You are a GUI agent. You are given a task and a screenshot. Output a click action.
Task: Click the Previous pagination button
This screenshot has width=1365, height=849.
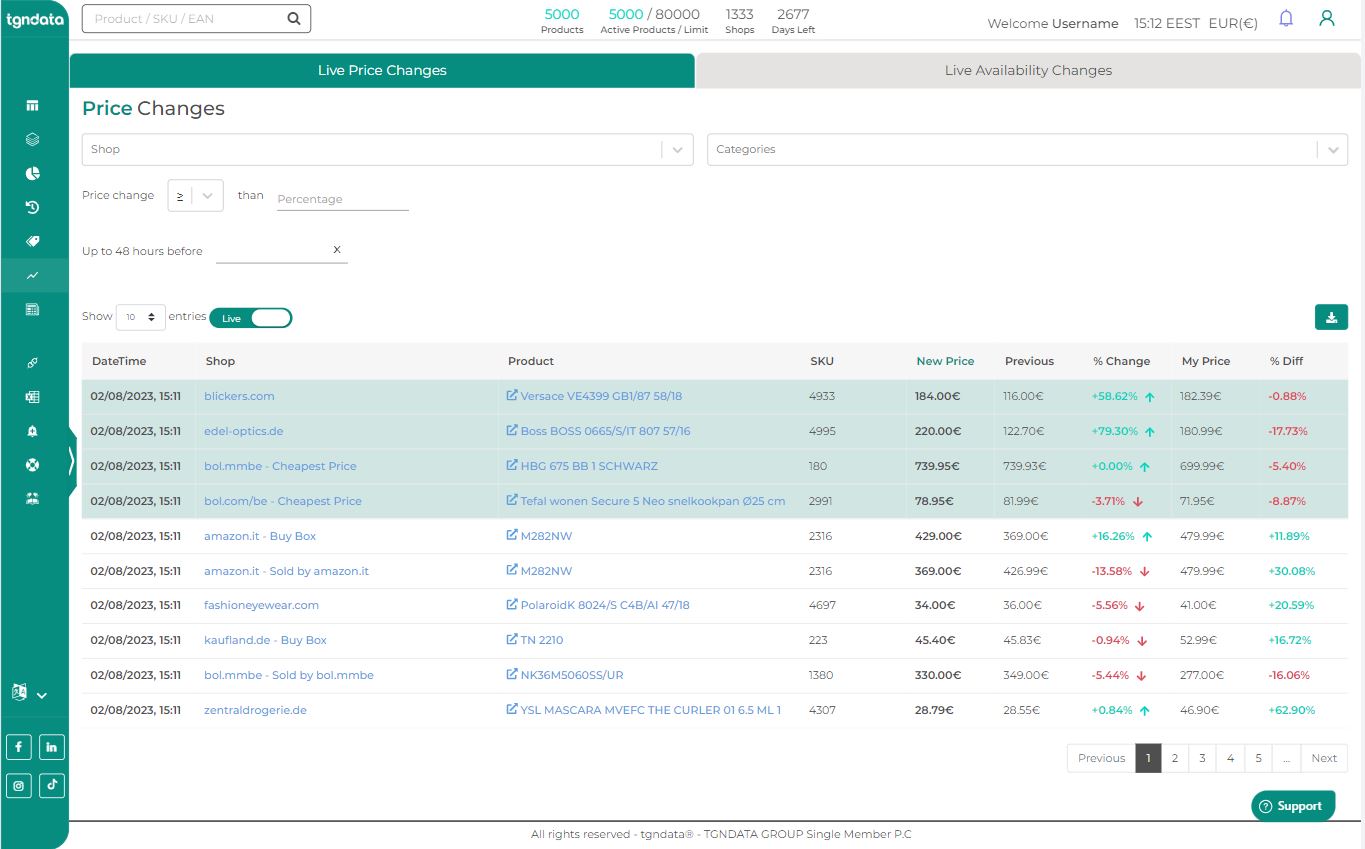(x=1101, y=758)
